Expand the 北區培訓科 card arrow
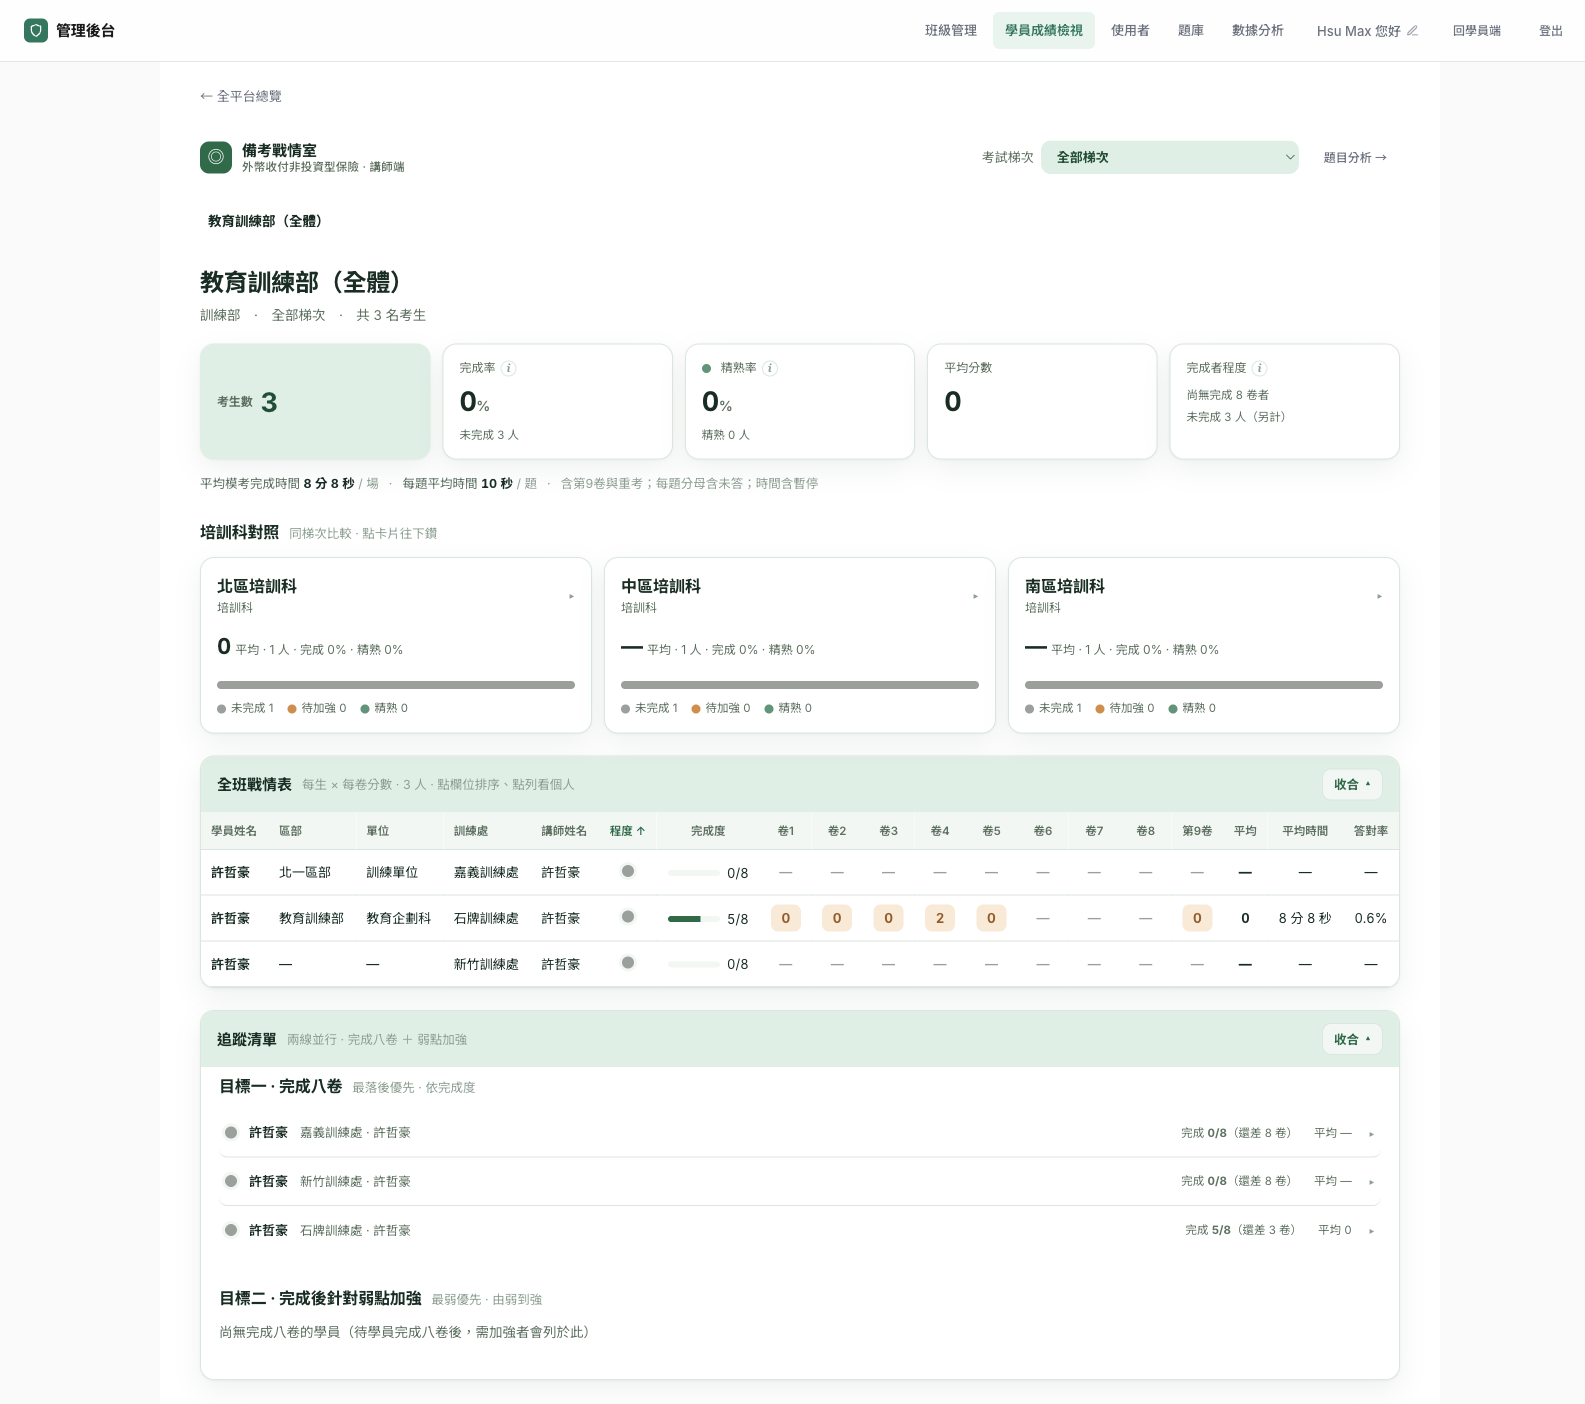The height and width of the screenshot is (1404, 1585). 572,597
